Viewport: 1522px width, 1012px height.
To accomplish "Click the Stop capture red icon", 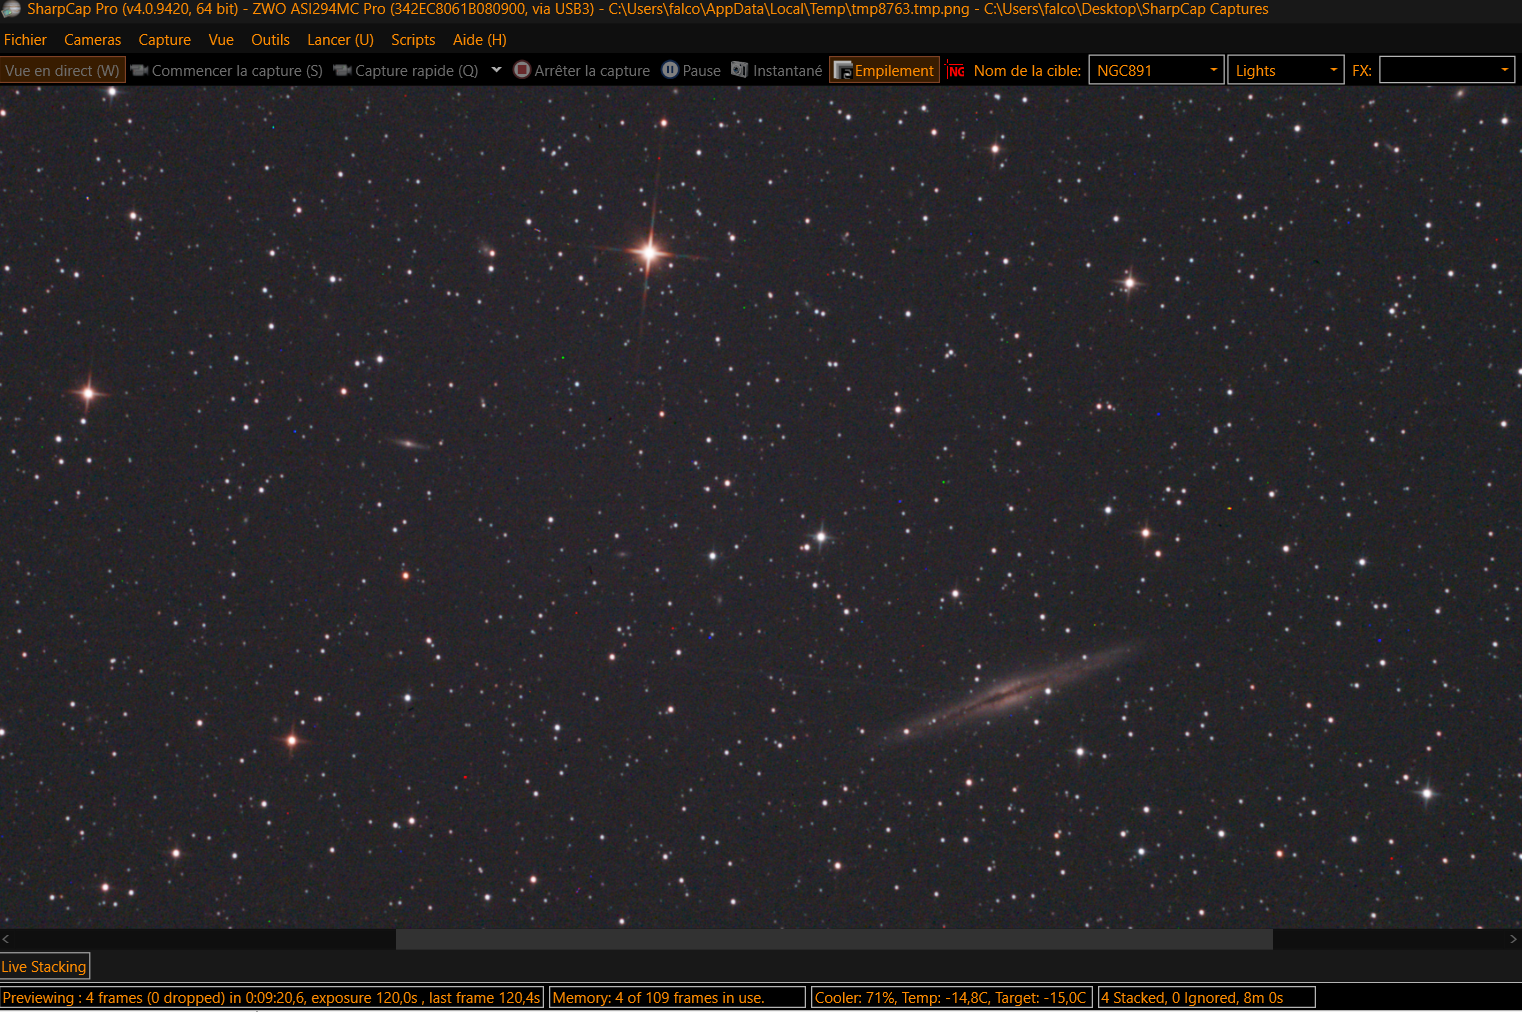I will tap(522, 70).
